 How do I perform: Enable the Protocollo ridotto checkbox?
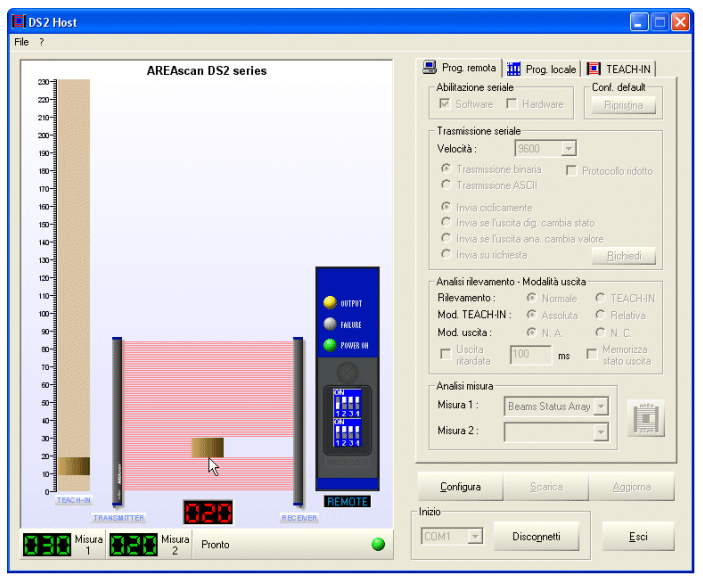click(571, 170)
